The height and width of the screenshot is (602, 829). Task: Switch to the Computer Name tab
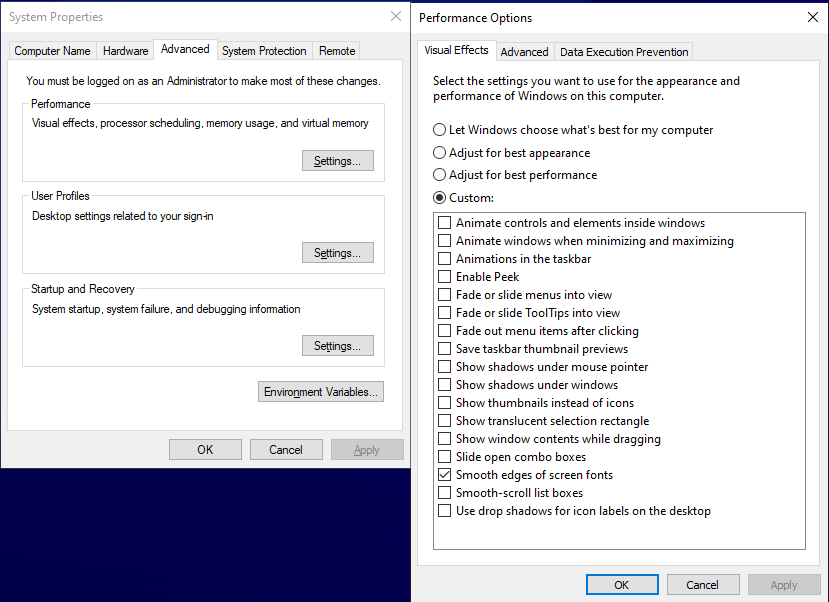[52, 51]
